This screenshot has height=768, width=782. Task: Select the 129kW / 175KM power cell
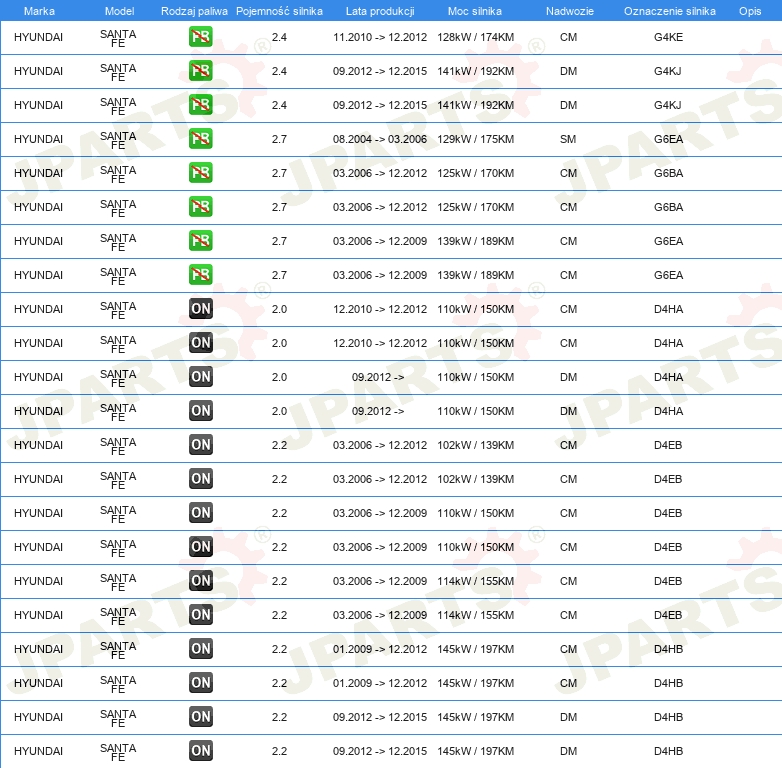[475, 139]
